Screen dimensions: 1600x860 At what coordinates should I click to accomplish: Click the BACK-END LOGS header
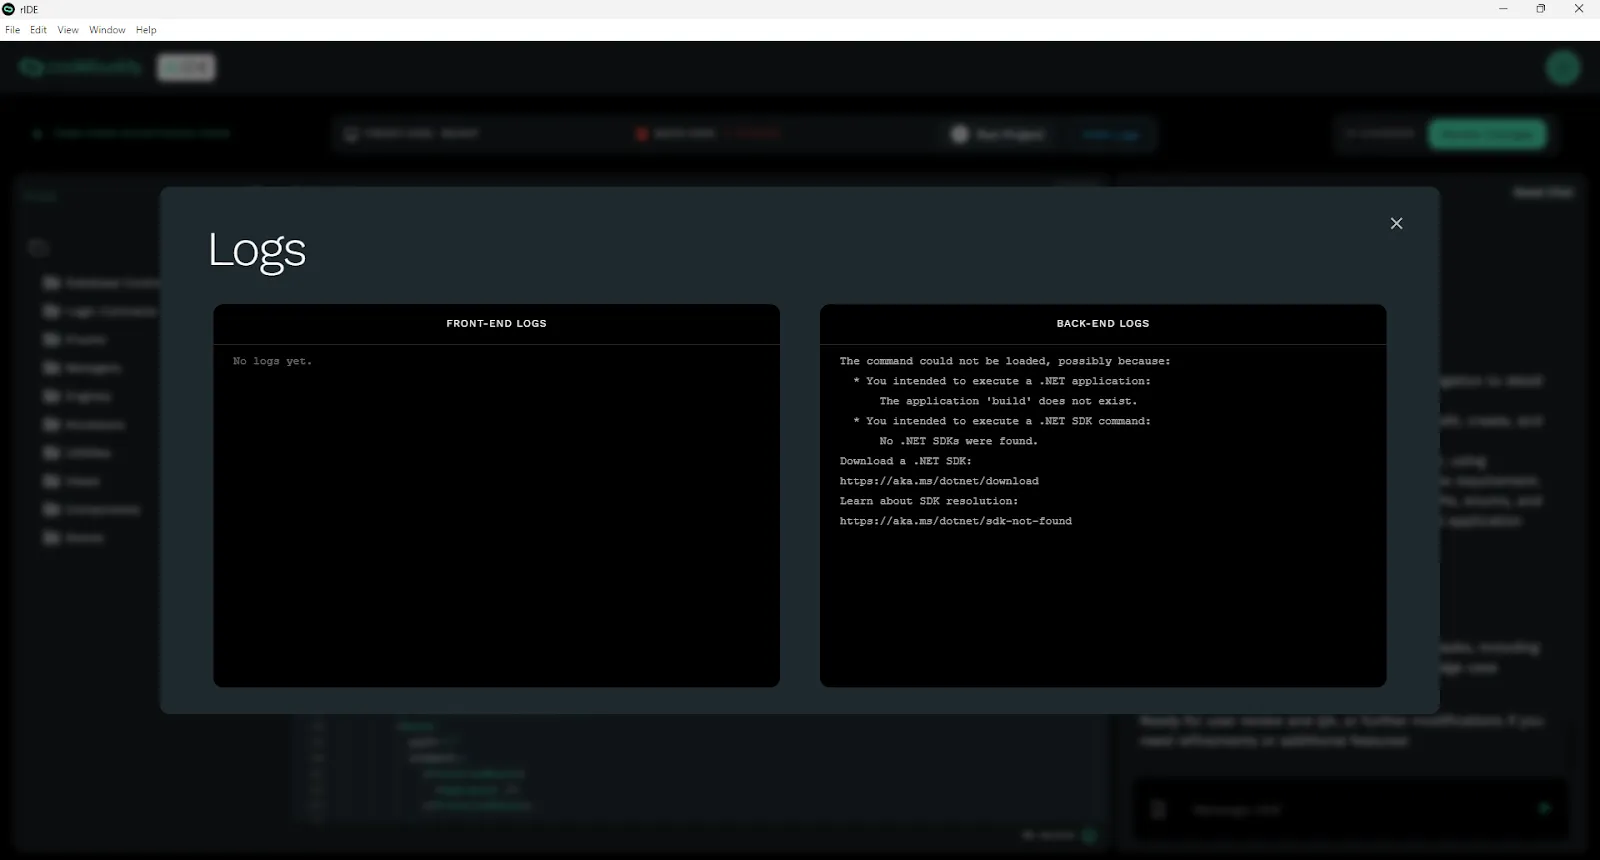(1103, 324)
